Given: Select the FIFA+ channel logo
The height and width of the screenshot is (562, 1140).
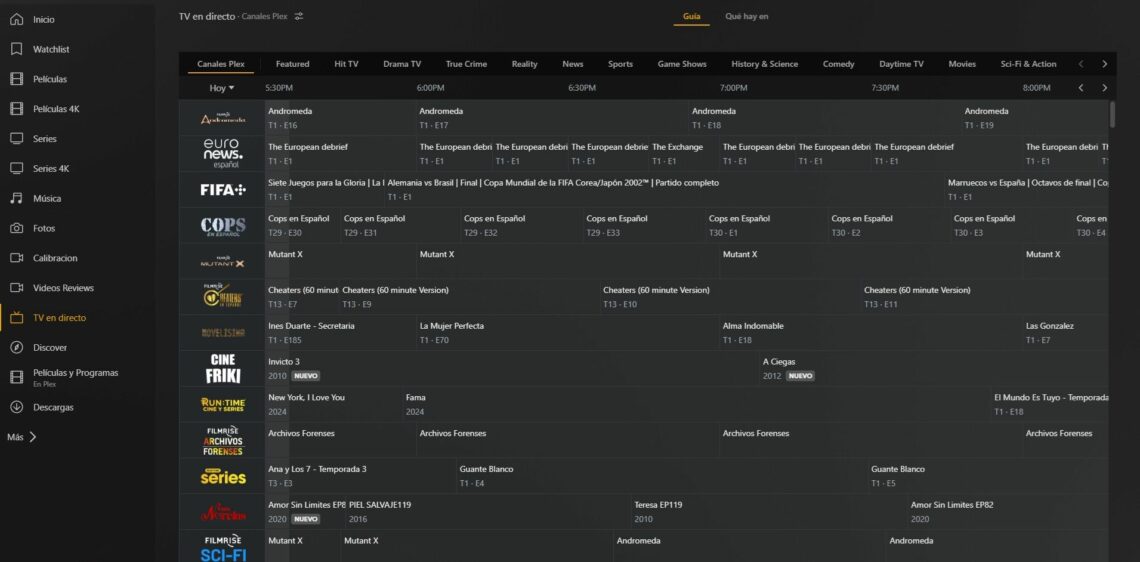Looking at the screenshot, I should [x=222, y=189].
